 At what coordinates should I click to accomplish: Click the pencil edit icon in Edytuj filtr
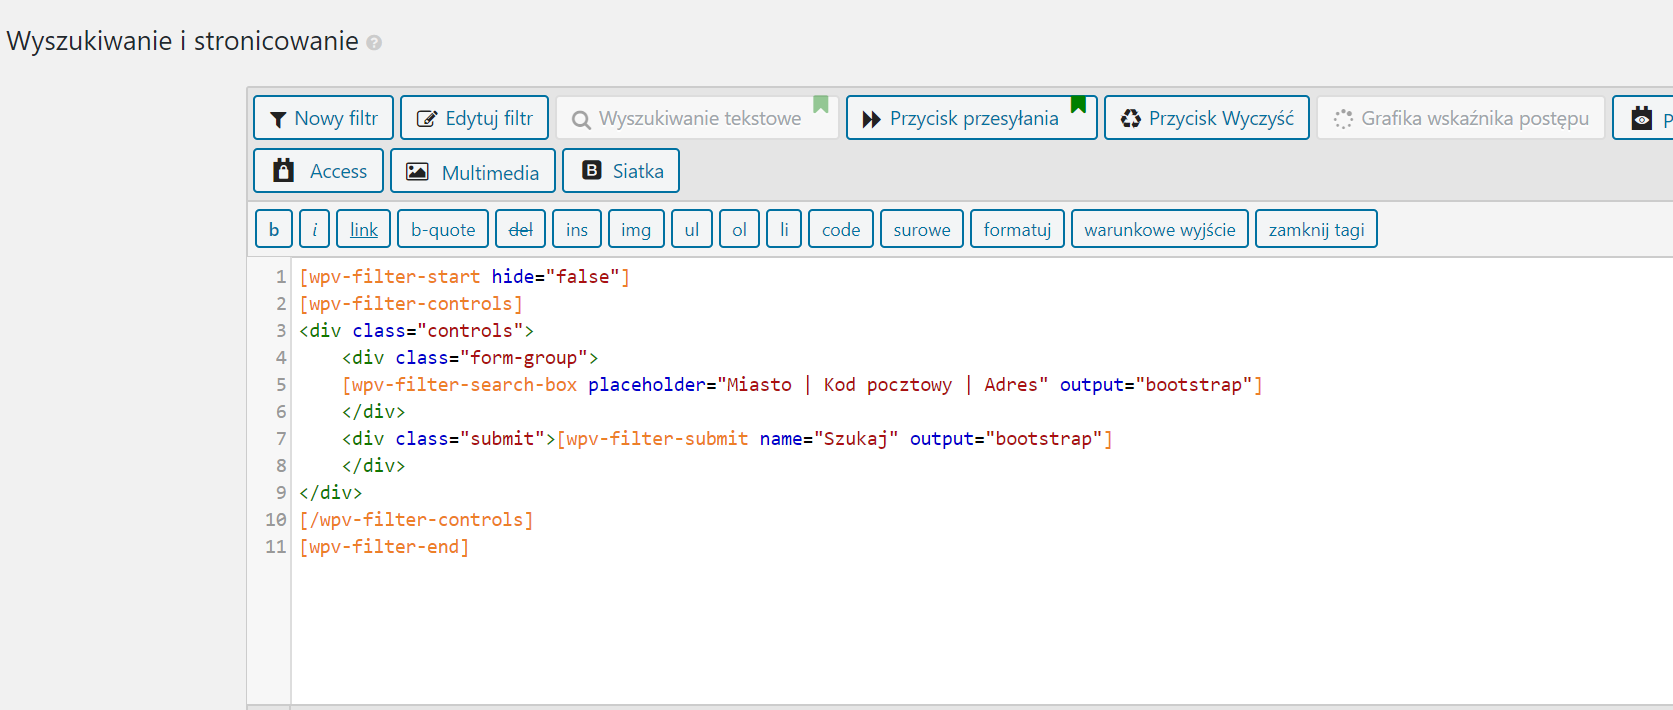click(x=427, y=118)
